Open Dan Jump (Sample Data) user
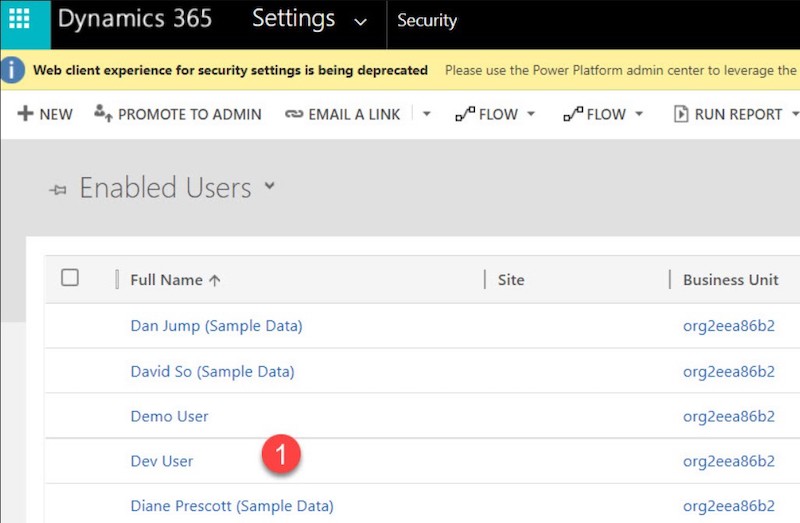Image resolution: width=800 pixels, height=523 pixels. (216, 326)
